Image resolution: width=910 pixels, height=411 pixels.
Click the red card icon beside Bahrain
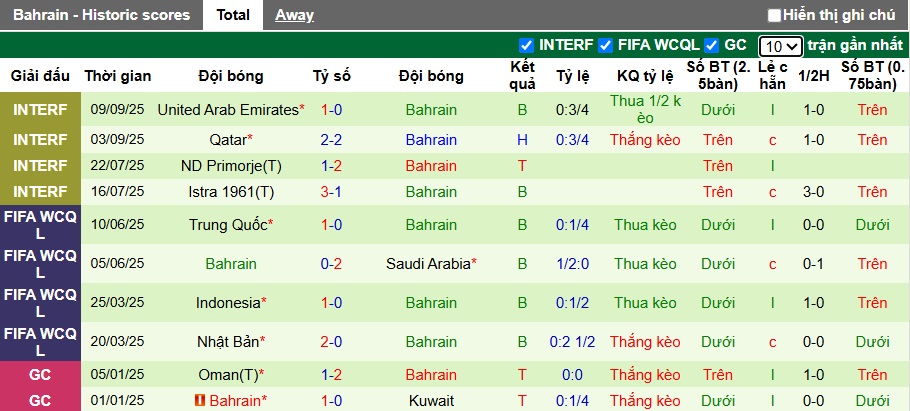[x=200, y=401]
